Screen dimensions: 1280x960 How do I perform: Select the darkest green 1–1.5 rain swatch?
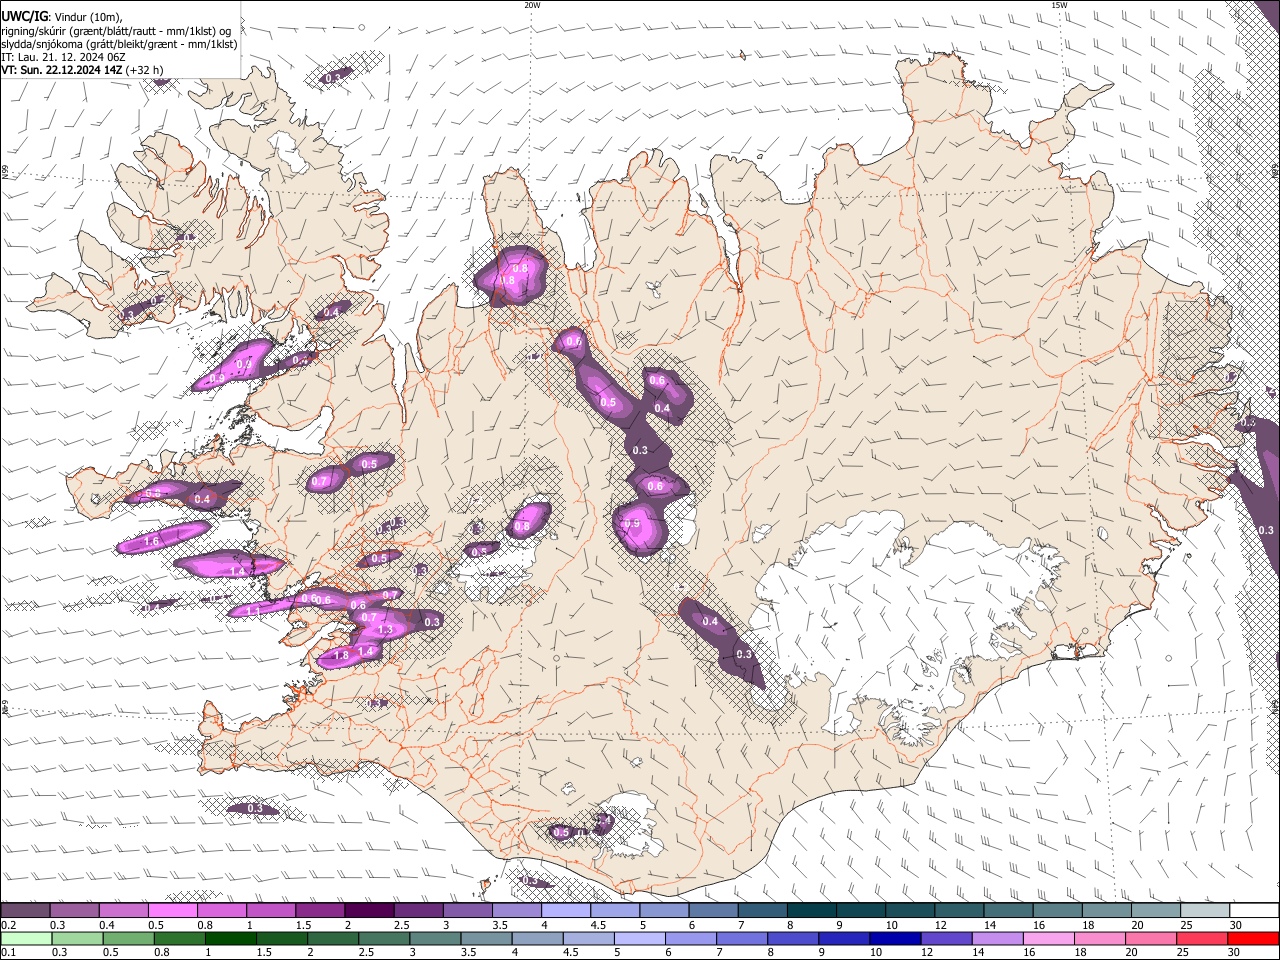[x=230, y=938]
